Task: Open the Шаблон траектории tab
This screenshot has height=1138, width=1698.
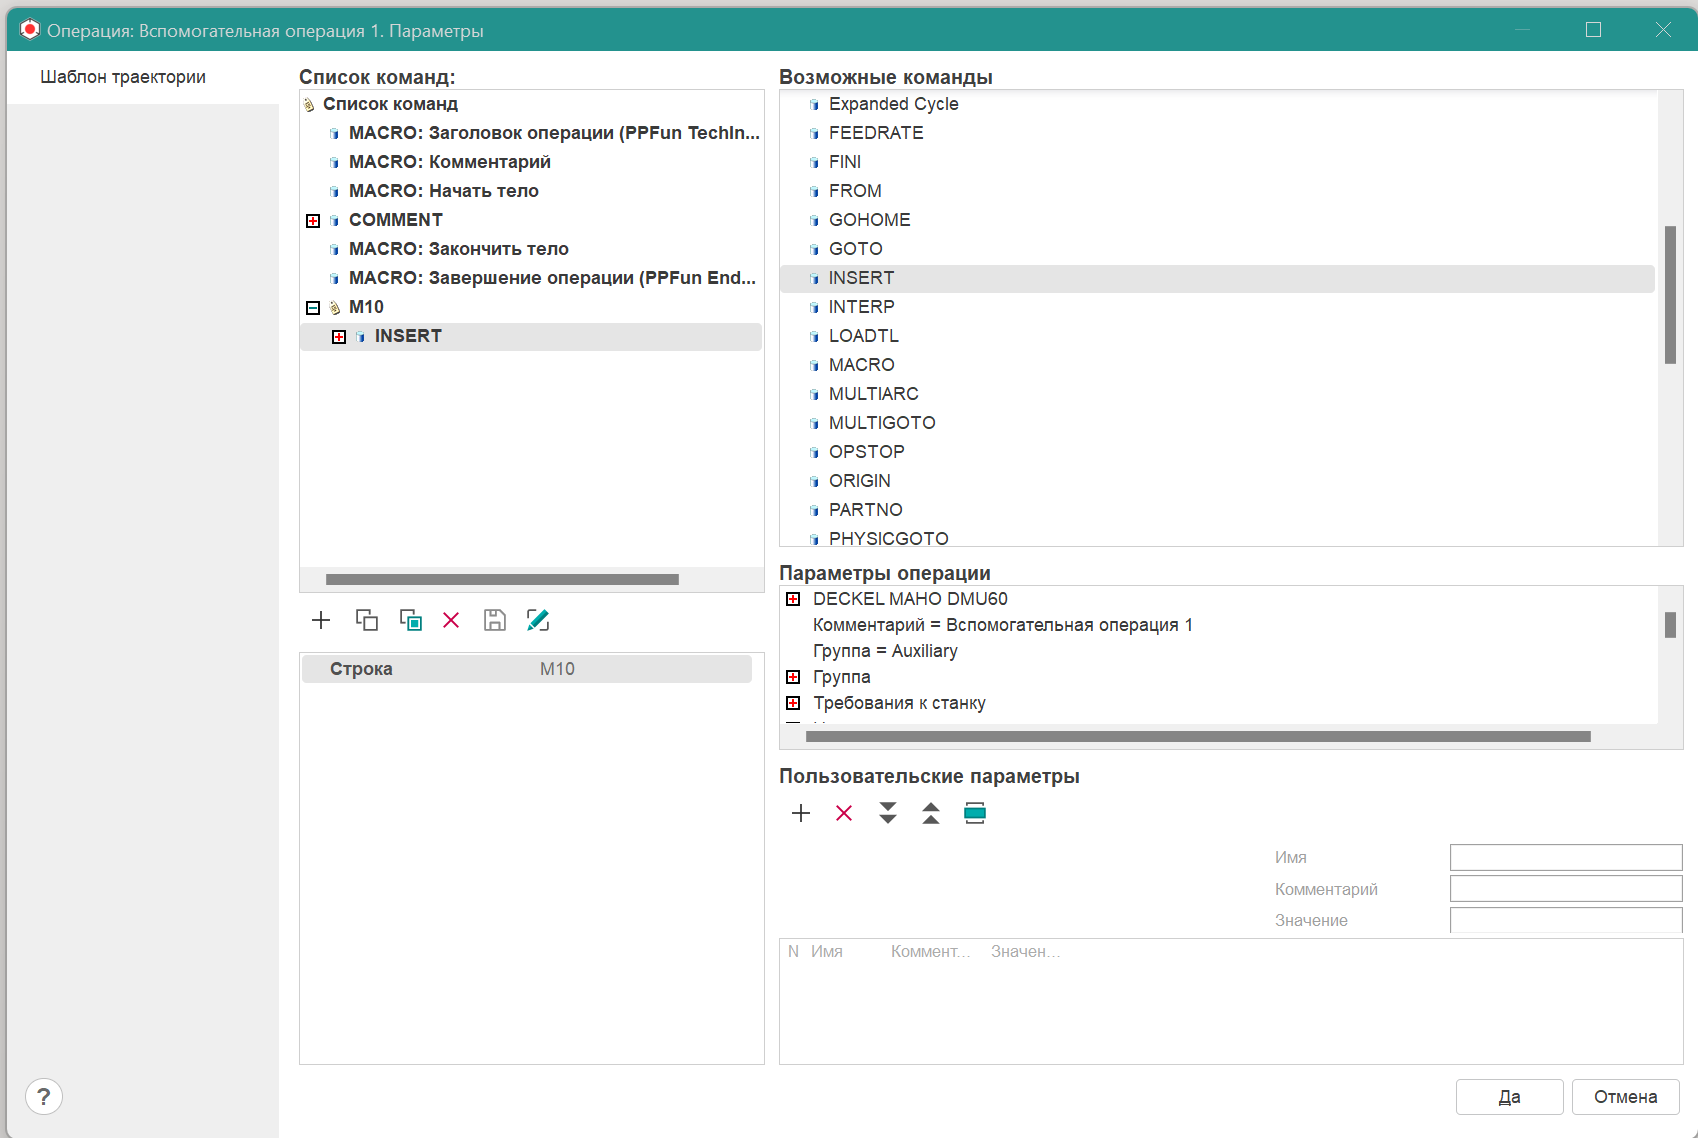Action: (123, 77)
